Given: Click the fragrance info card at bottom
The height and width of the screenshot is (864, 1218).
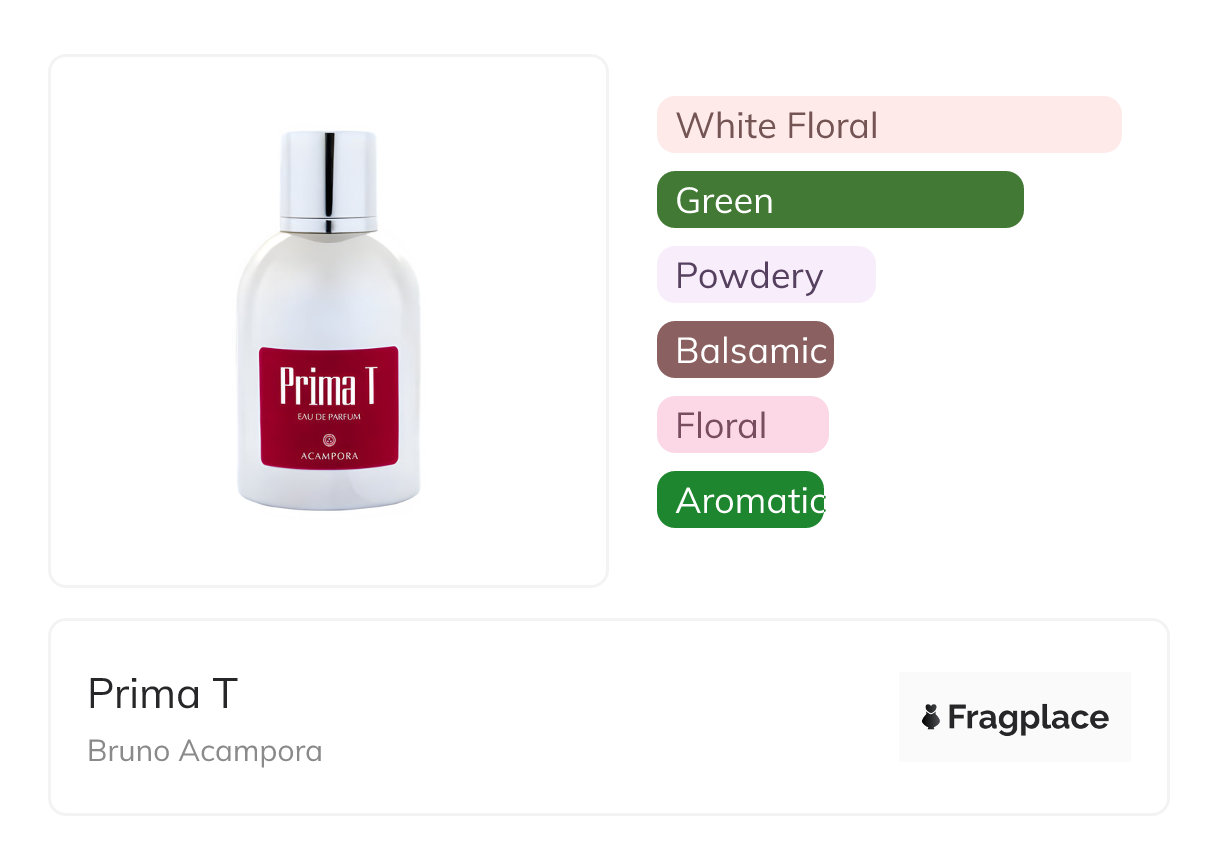Looking at the screenshot, I should (609, 717).
